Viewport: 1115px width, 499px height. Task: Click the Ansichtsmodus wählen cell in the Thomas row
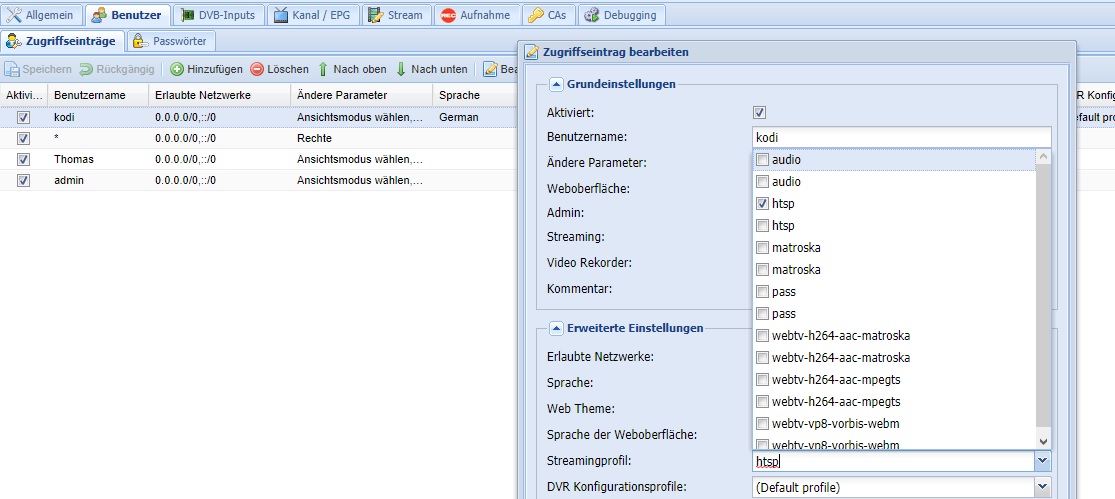(x=362, y=159)
